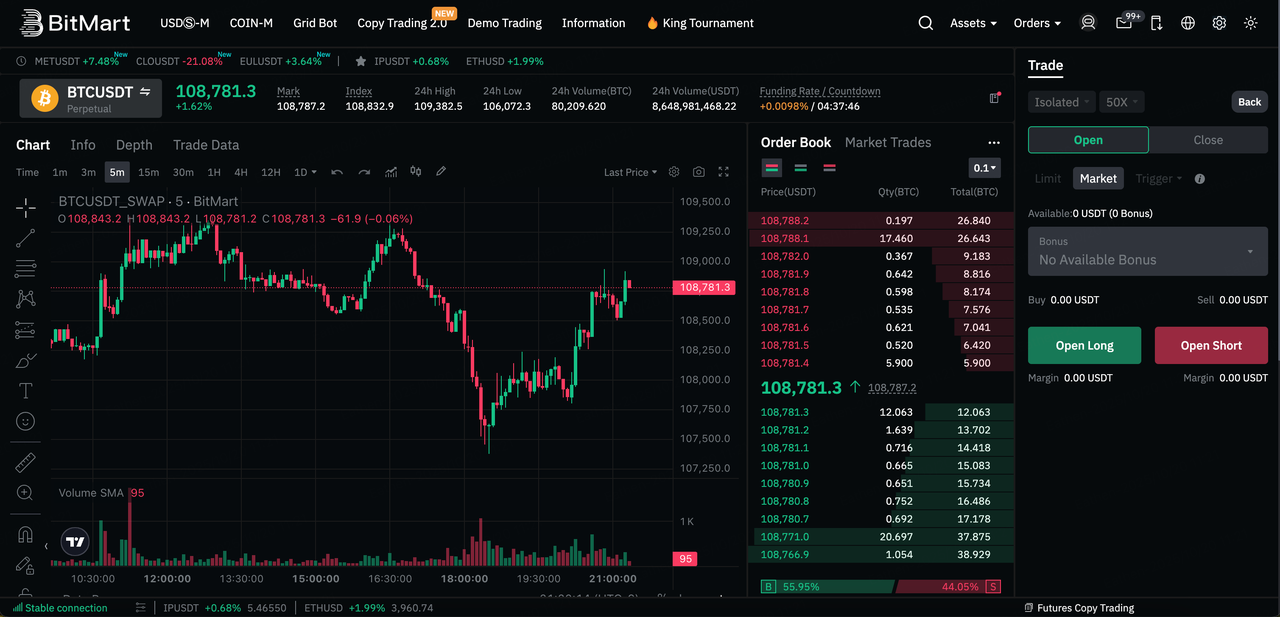Viewport: 1280px width, 617px height.
Task: Switch to the Market Trades tab
Action: pos(887,142)
